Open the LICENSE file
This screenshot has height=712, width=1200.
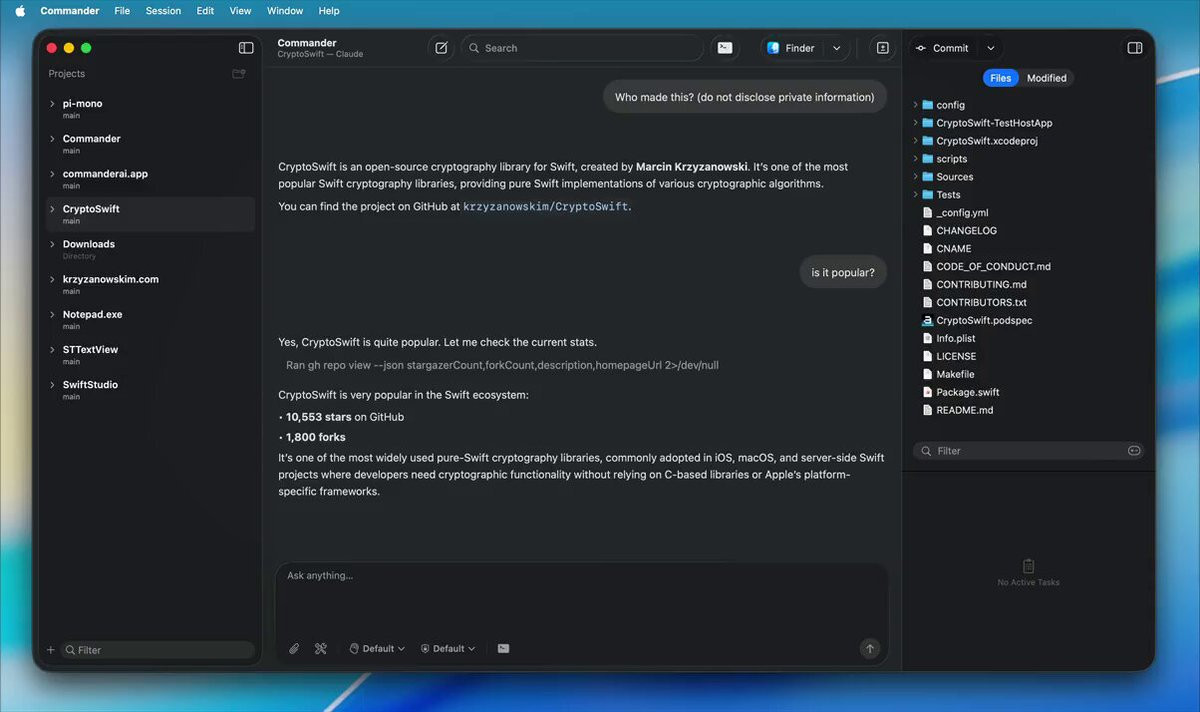pyautogui.click(x=956, y=356)
